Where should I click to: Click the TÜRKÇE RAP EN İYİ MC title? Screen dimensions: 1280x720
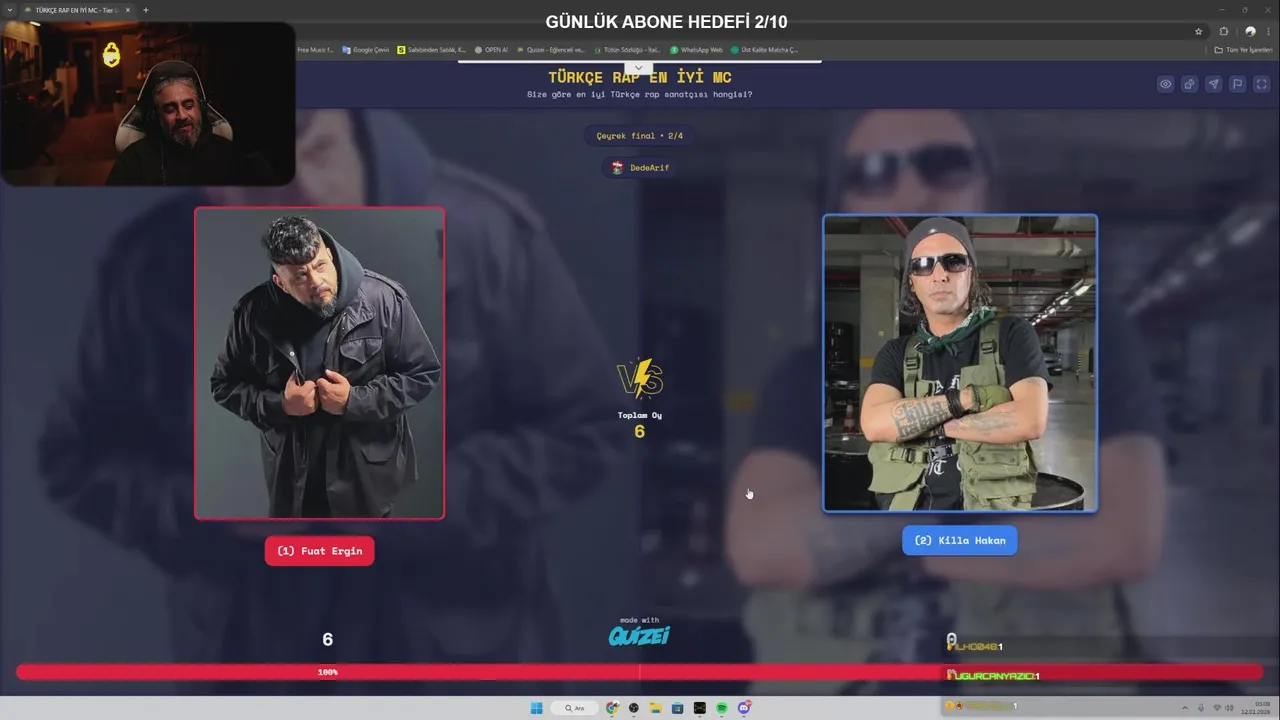(640, 77)
